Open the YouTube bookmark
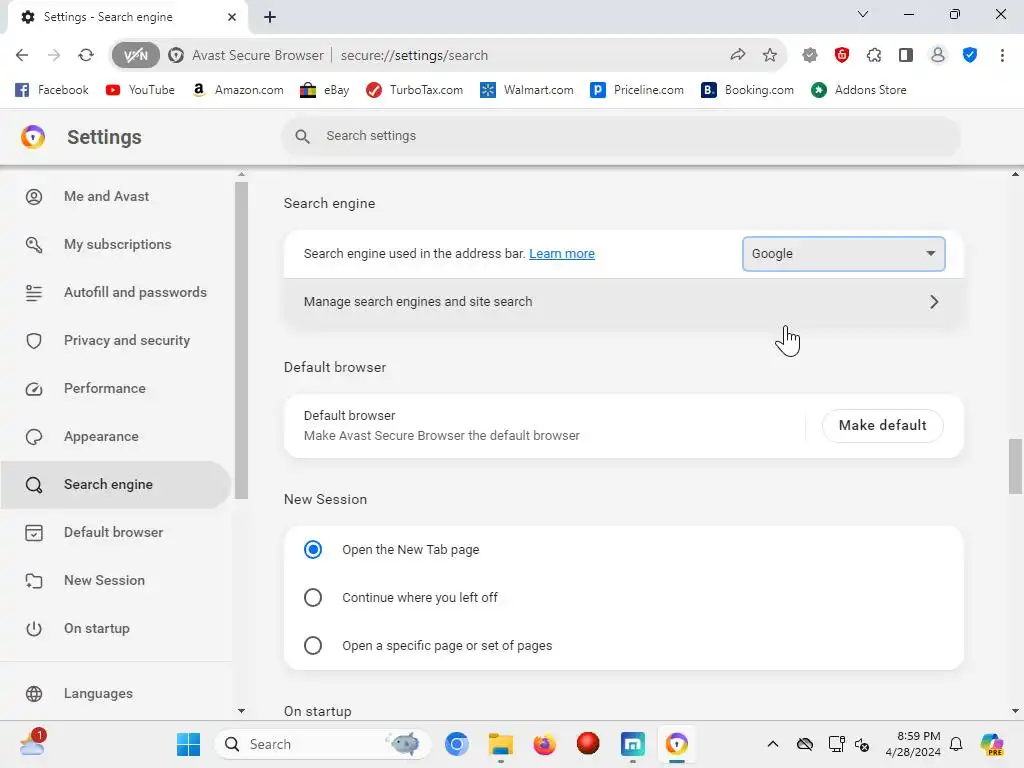 [x=140, y=90]
